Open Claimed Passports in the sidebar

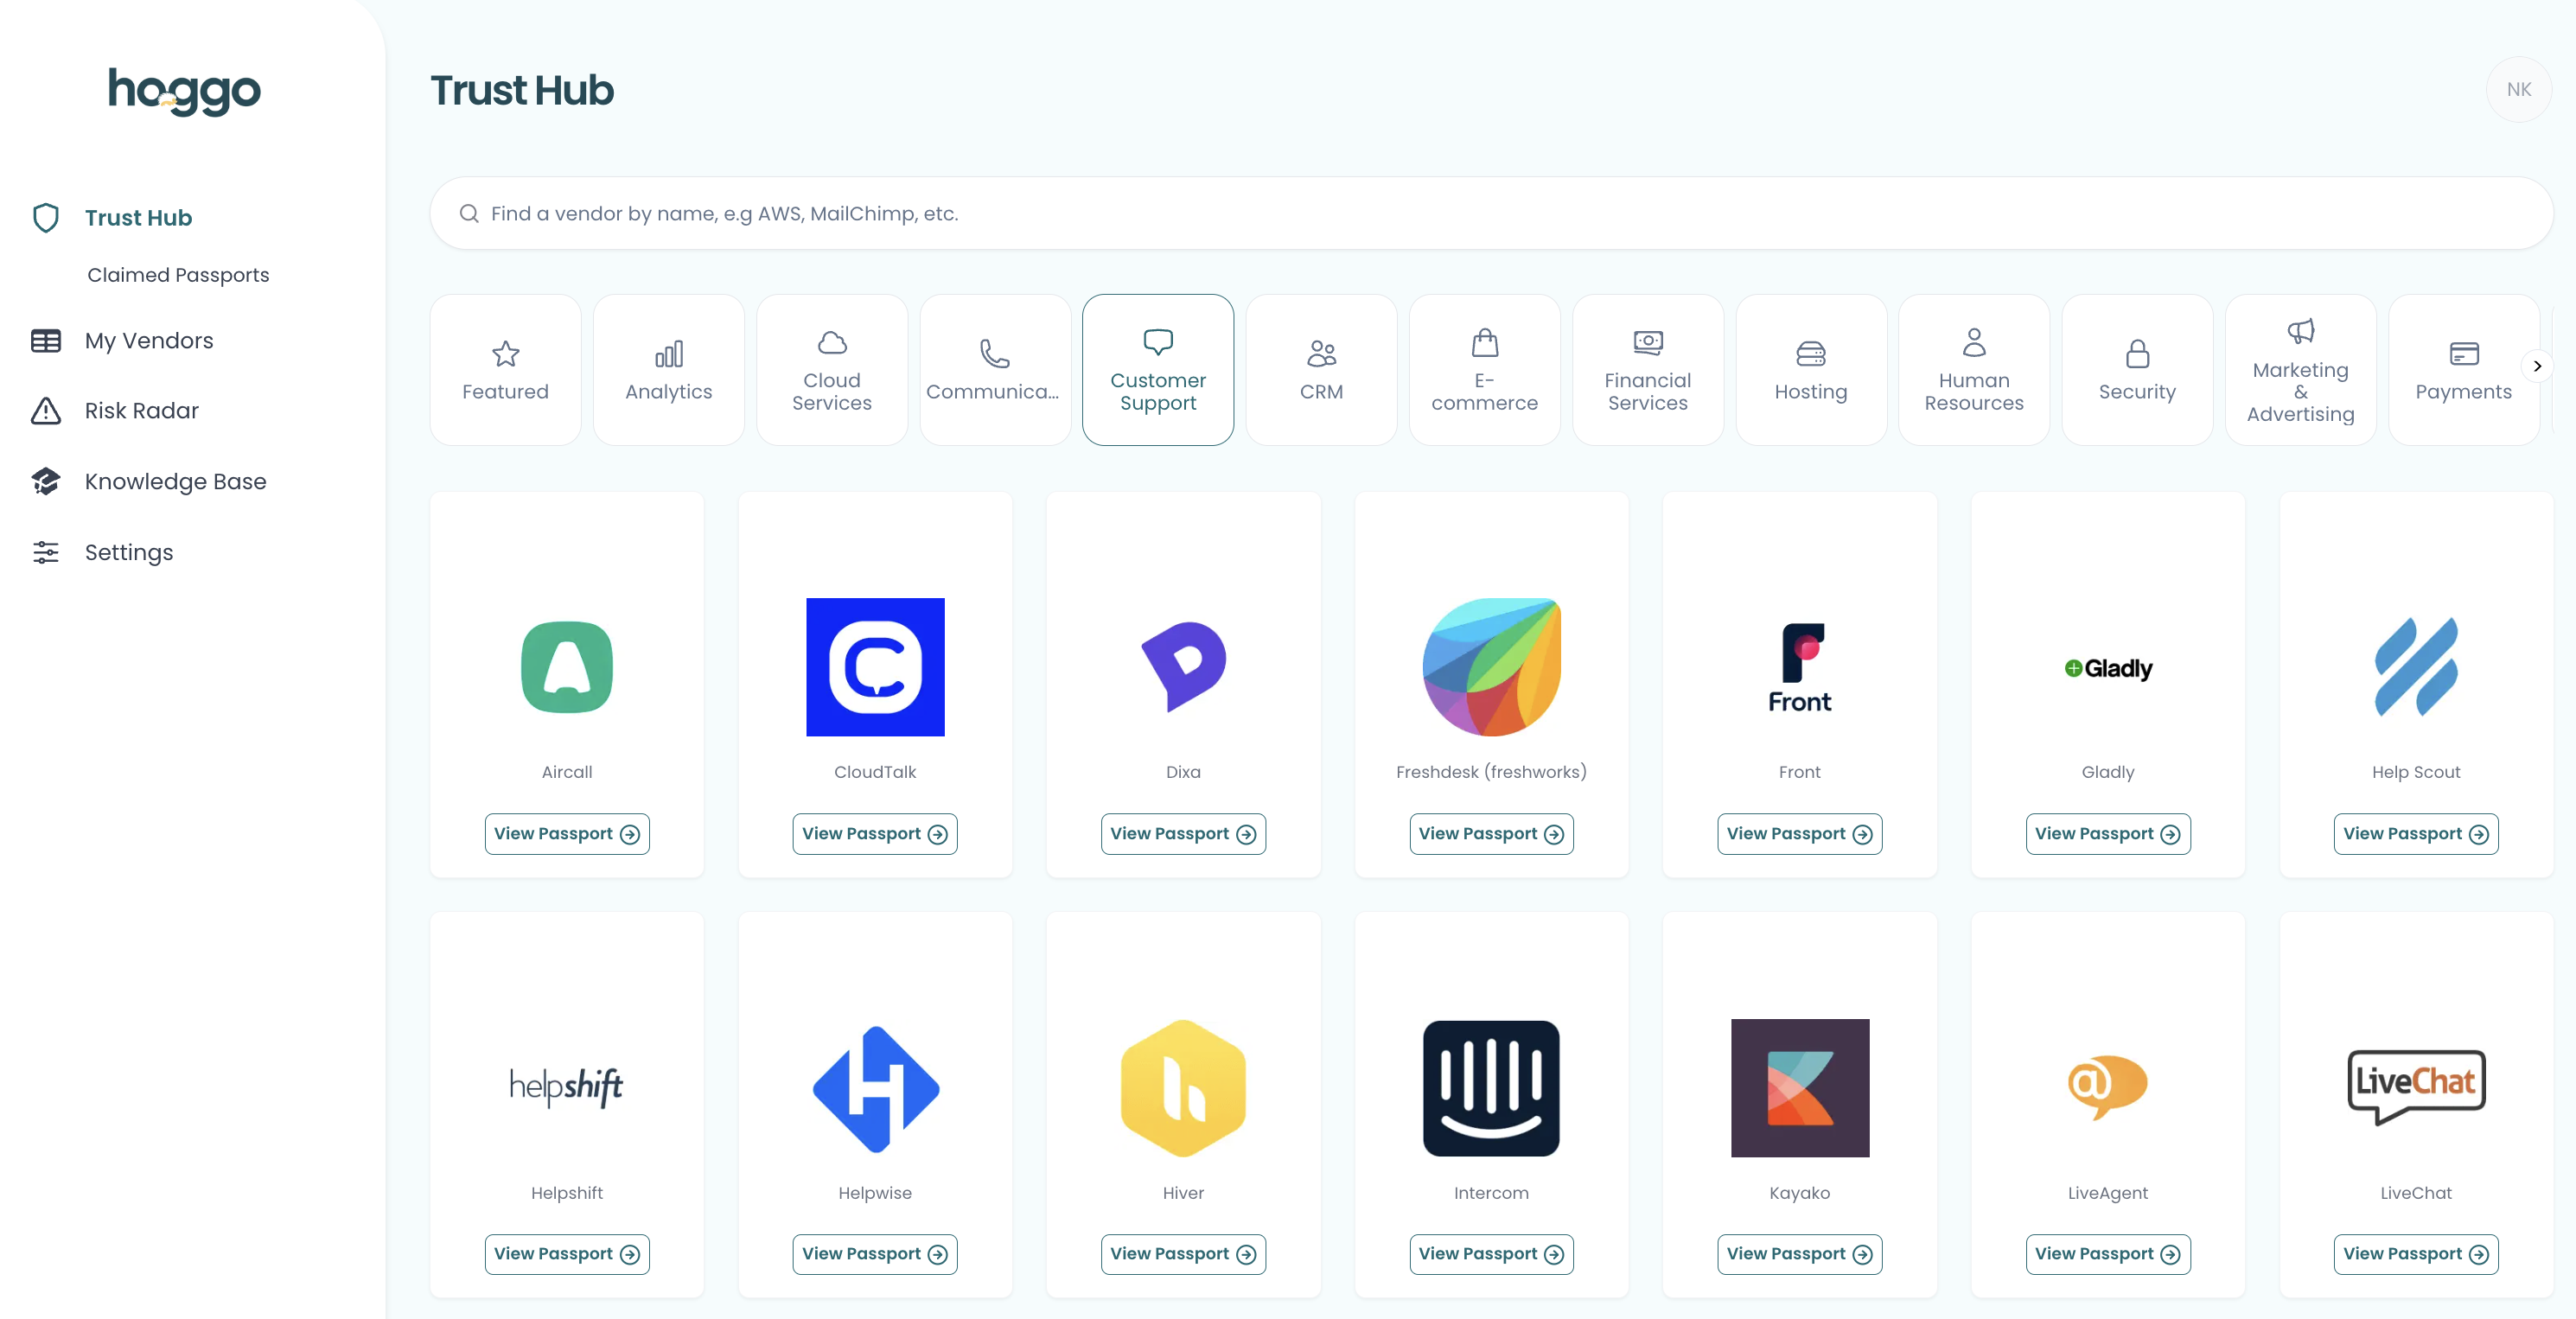click(x=177, y=274)
